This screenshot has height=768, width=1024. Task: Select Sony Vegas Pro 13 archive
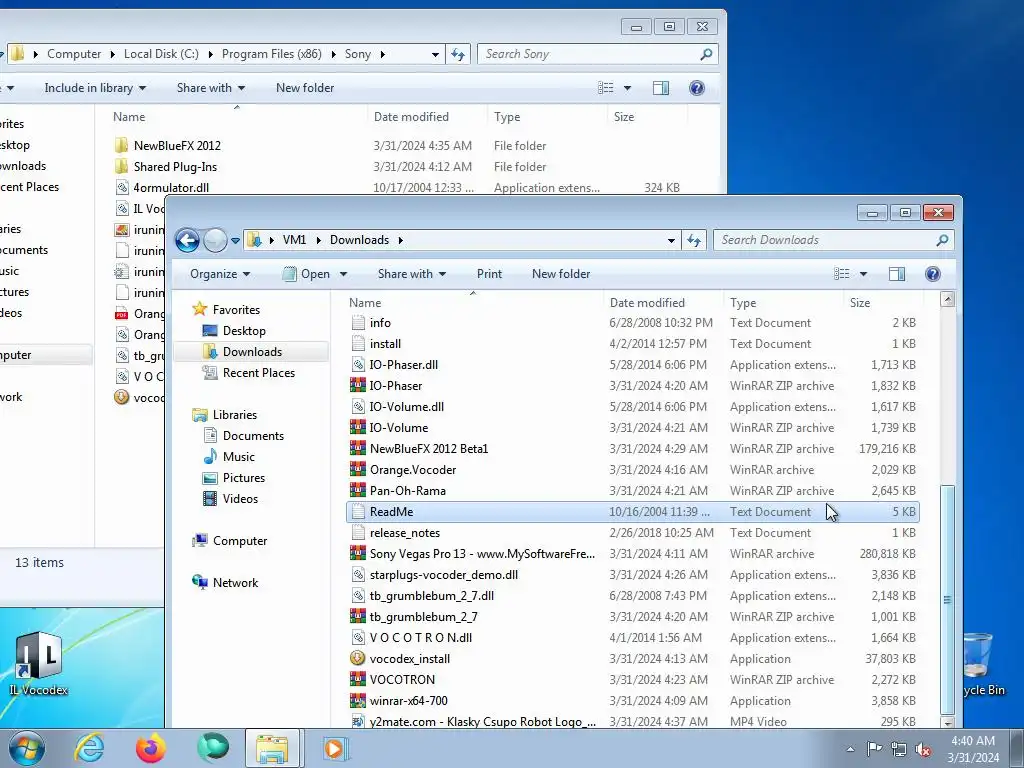coord(633,554)
